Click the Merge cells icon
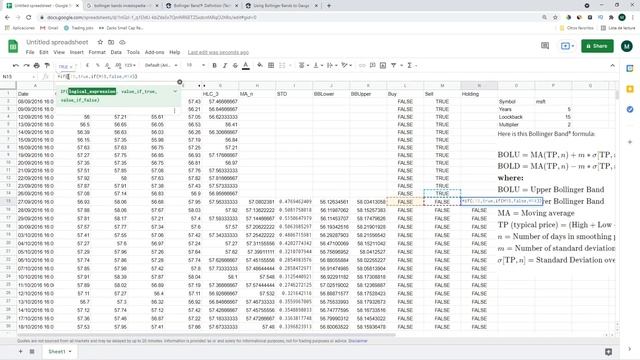 pos(282,65)
